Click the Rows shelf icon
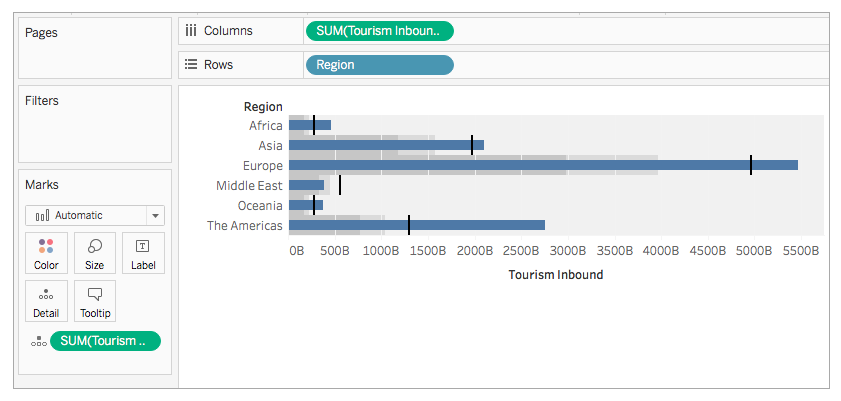 [191, 64]
